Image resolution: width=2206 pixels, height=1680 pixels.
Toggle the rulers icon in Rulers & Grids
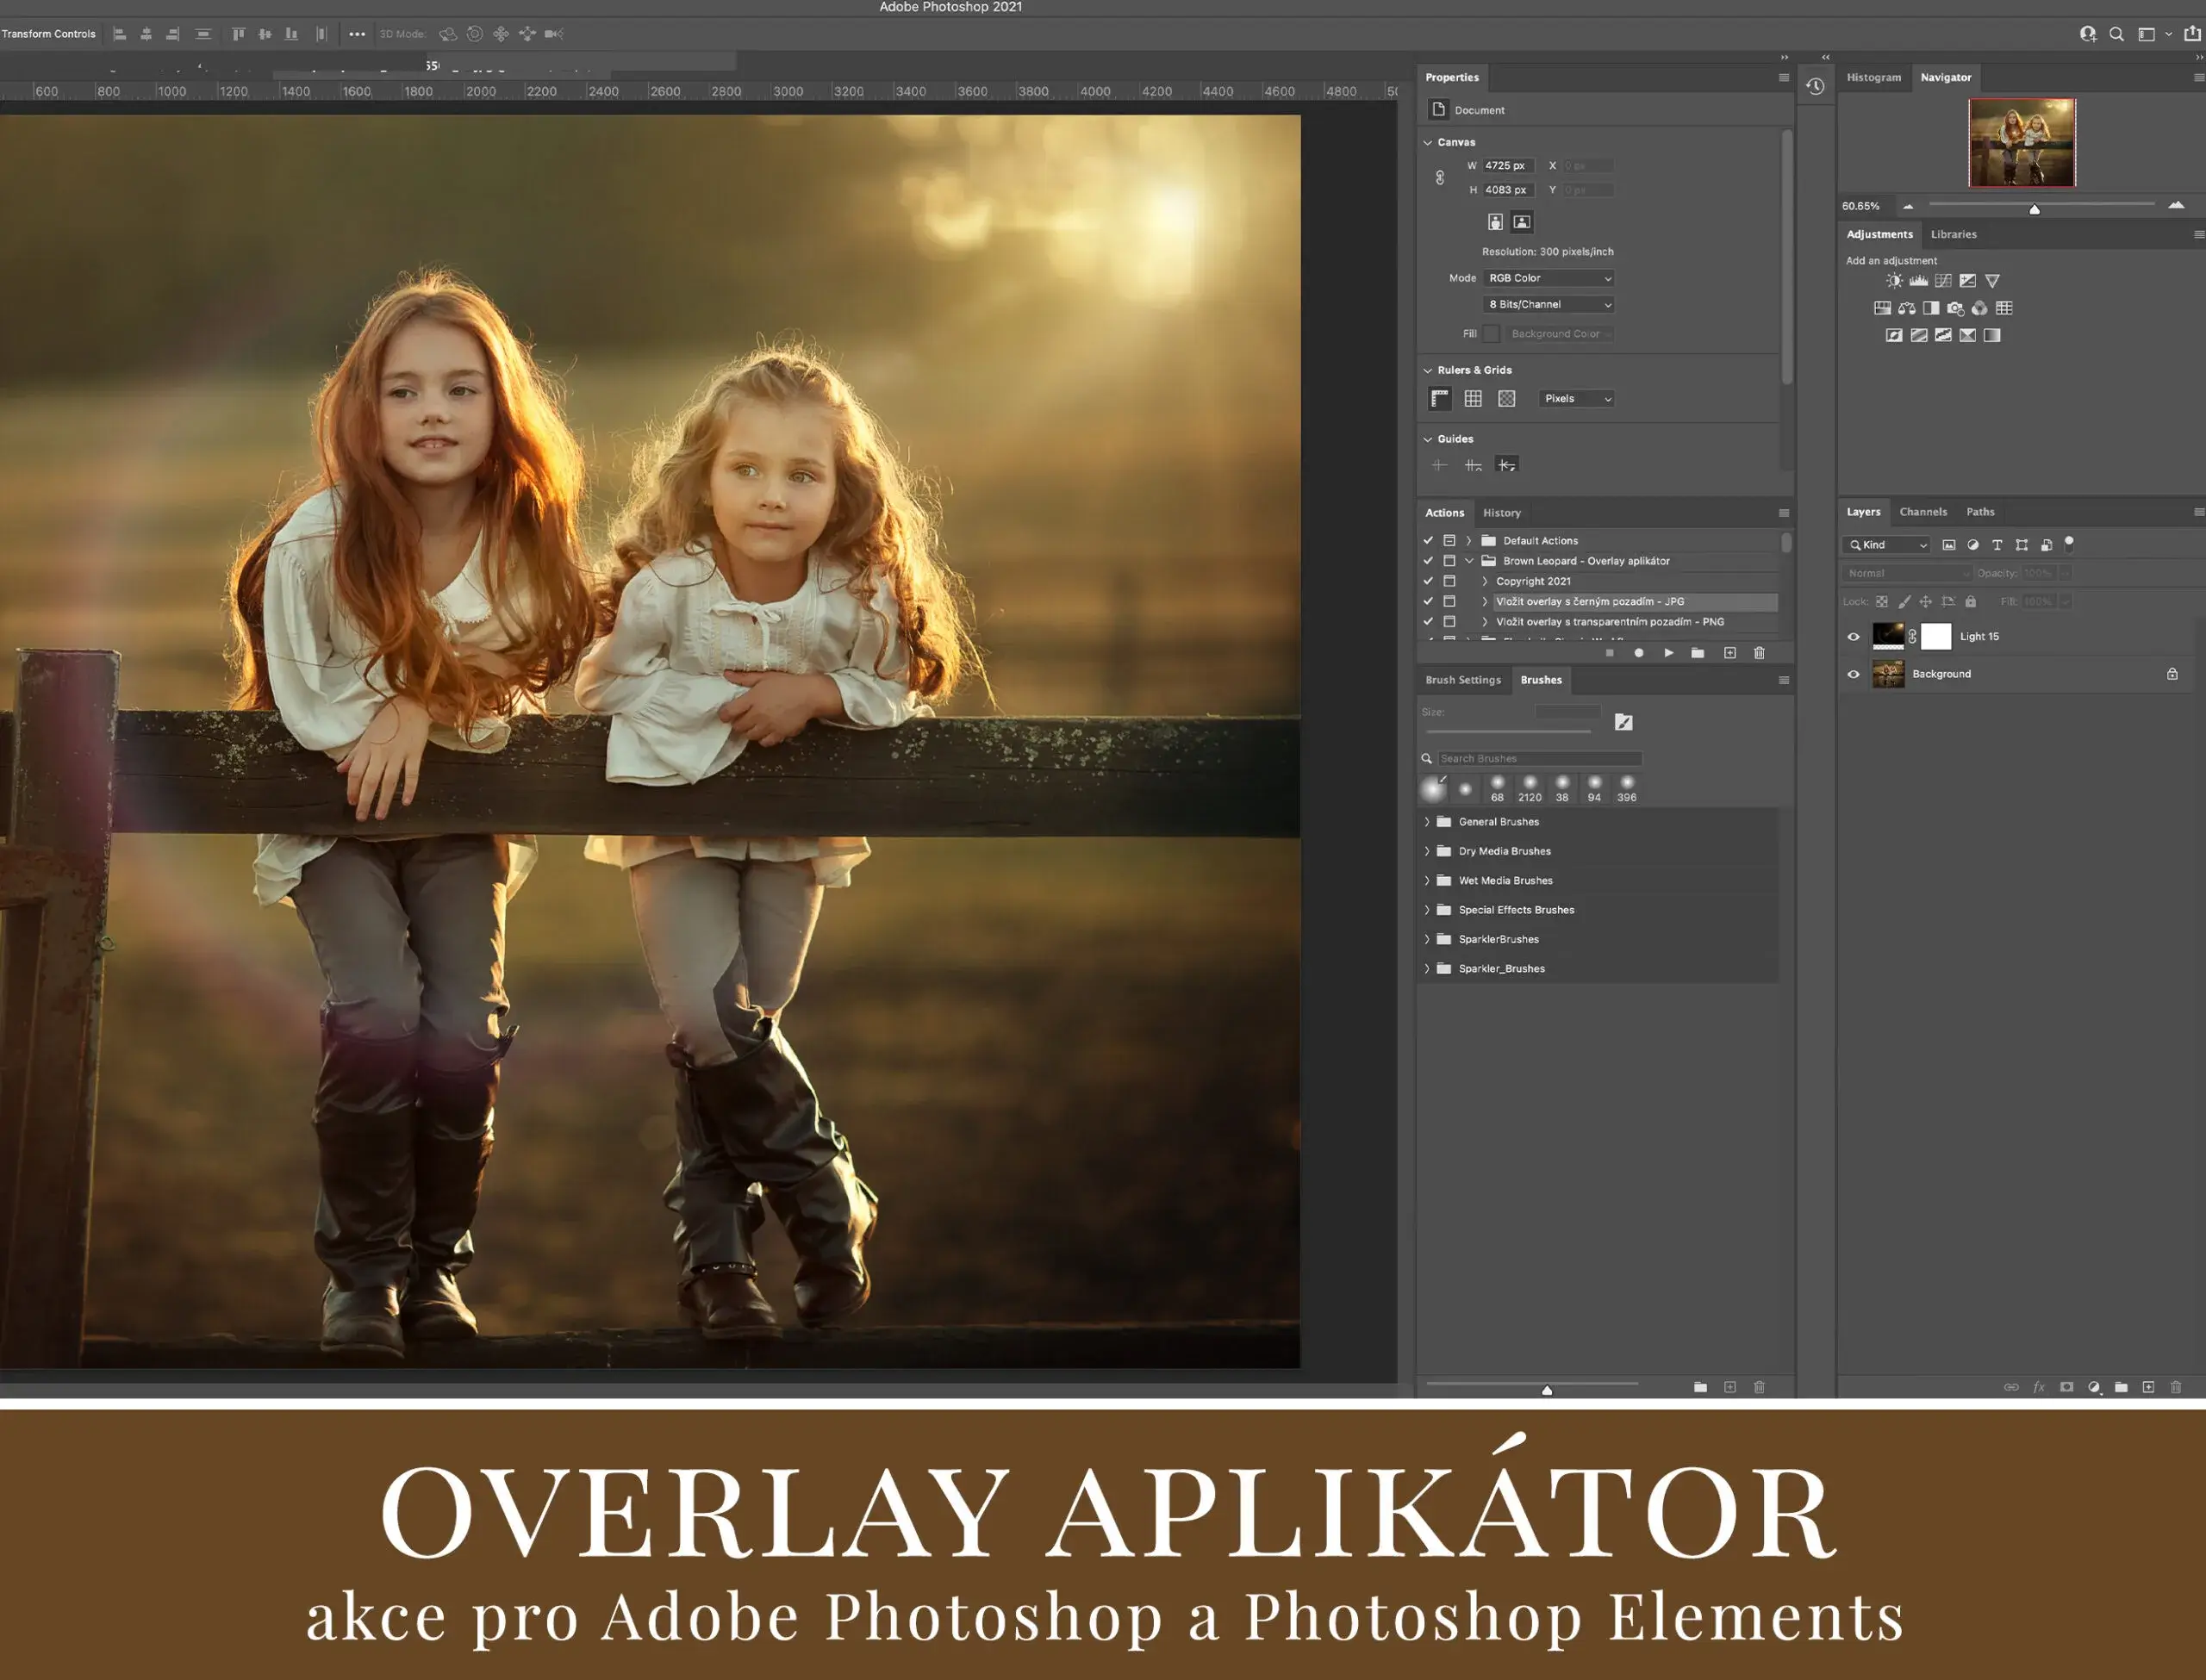tap(1440, 399)
